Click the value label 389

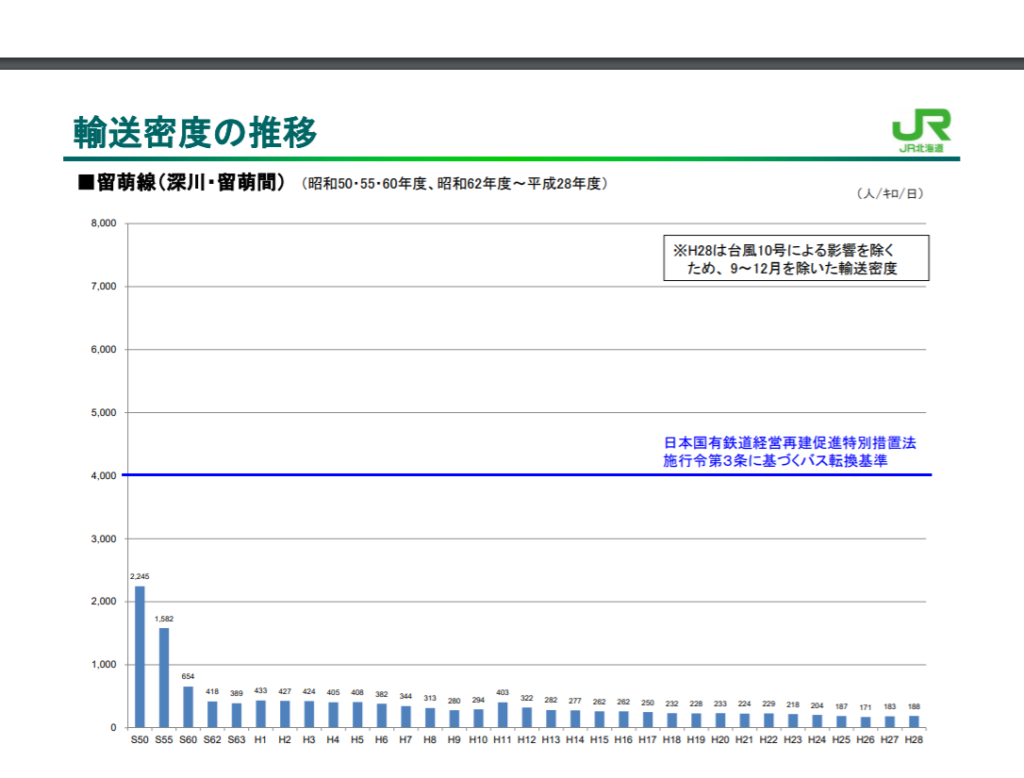(x=236, y=693)
